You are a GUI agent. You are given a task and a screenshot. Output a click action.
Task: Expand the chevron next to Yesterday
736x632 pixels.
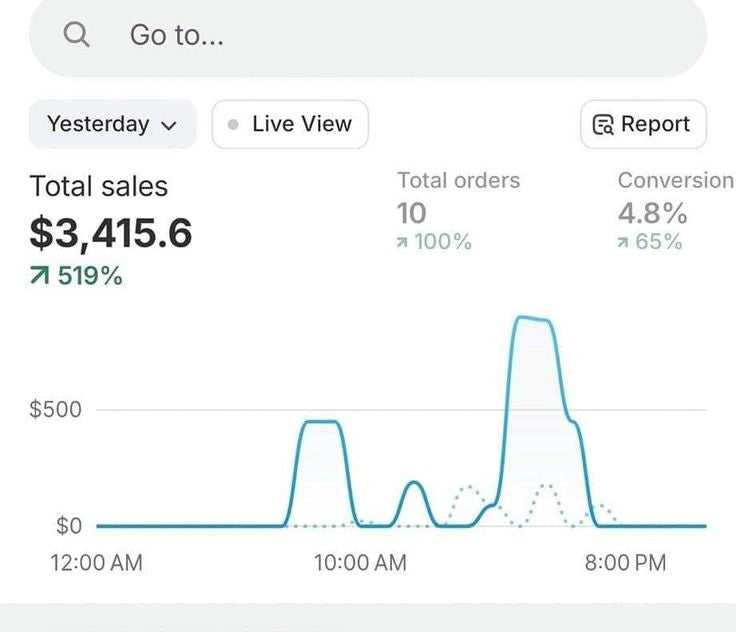click(168, 126)
